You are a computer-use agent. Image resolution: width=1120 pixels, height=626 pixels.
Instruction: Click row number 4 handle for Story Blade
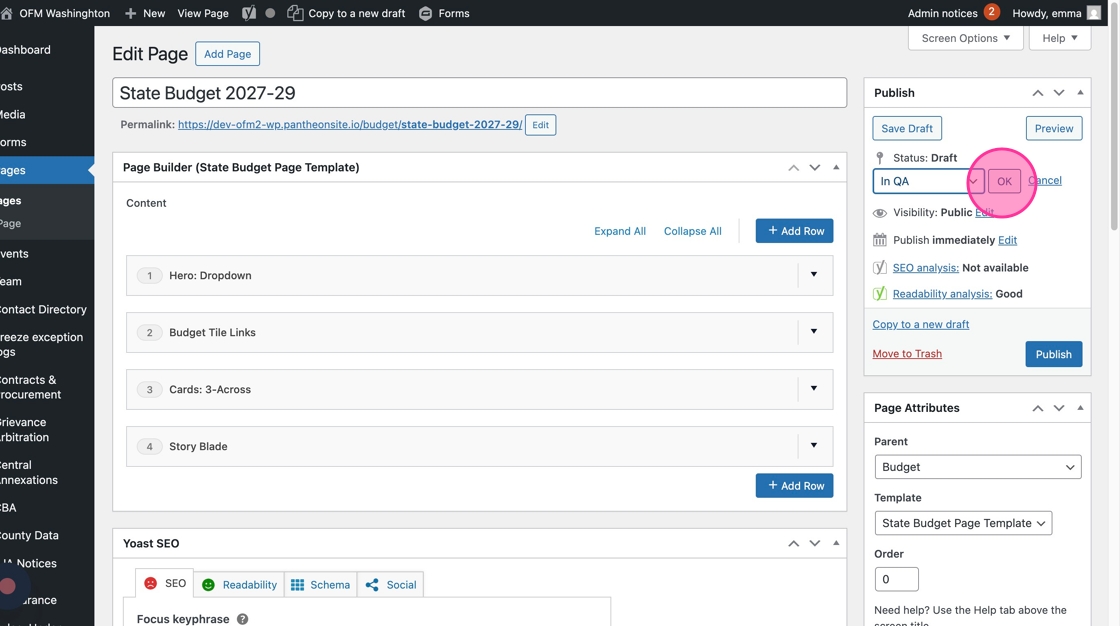(149, 447)
